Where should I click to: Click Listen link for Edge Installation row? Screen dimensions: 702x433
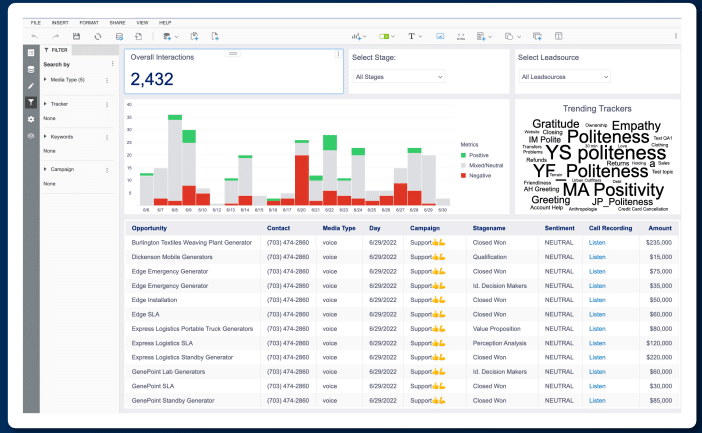coord(597,300)
